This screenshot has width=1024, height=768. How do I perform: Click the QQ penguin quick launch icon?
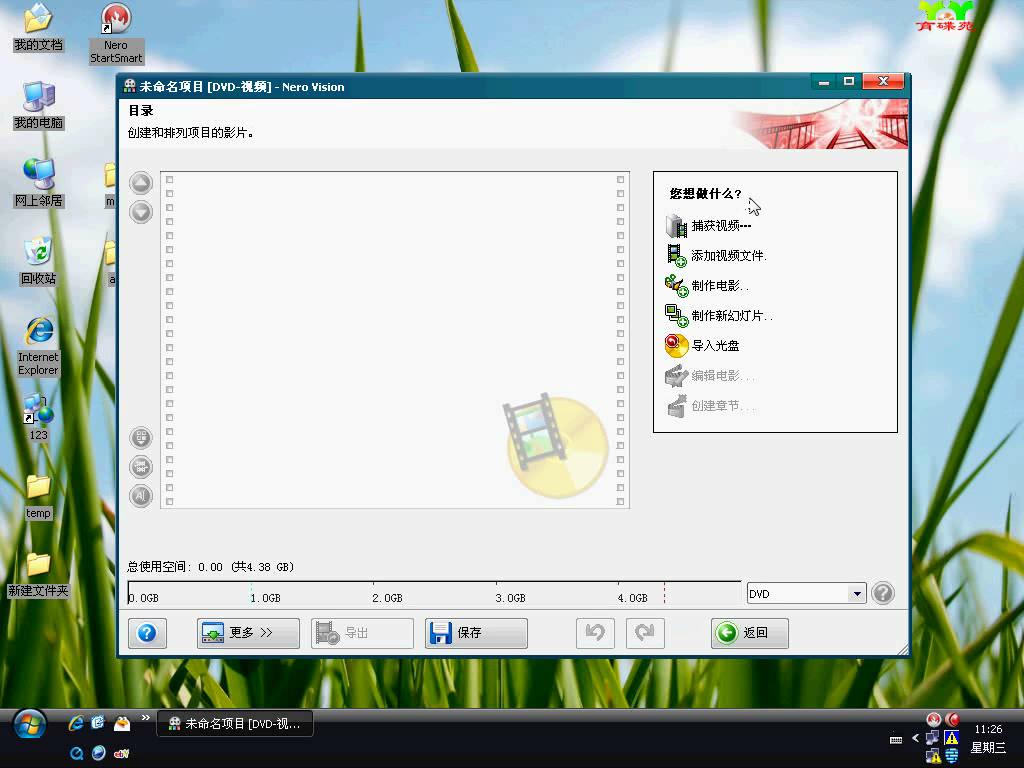point(121,723)
